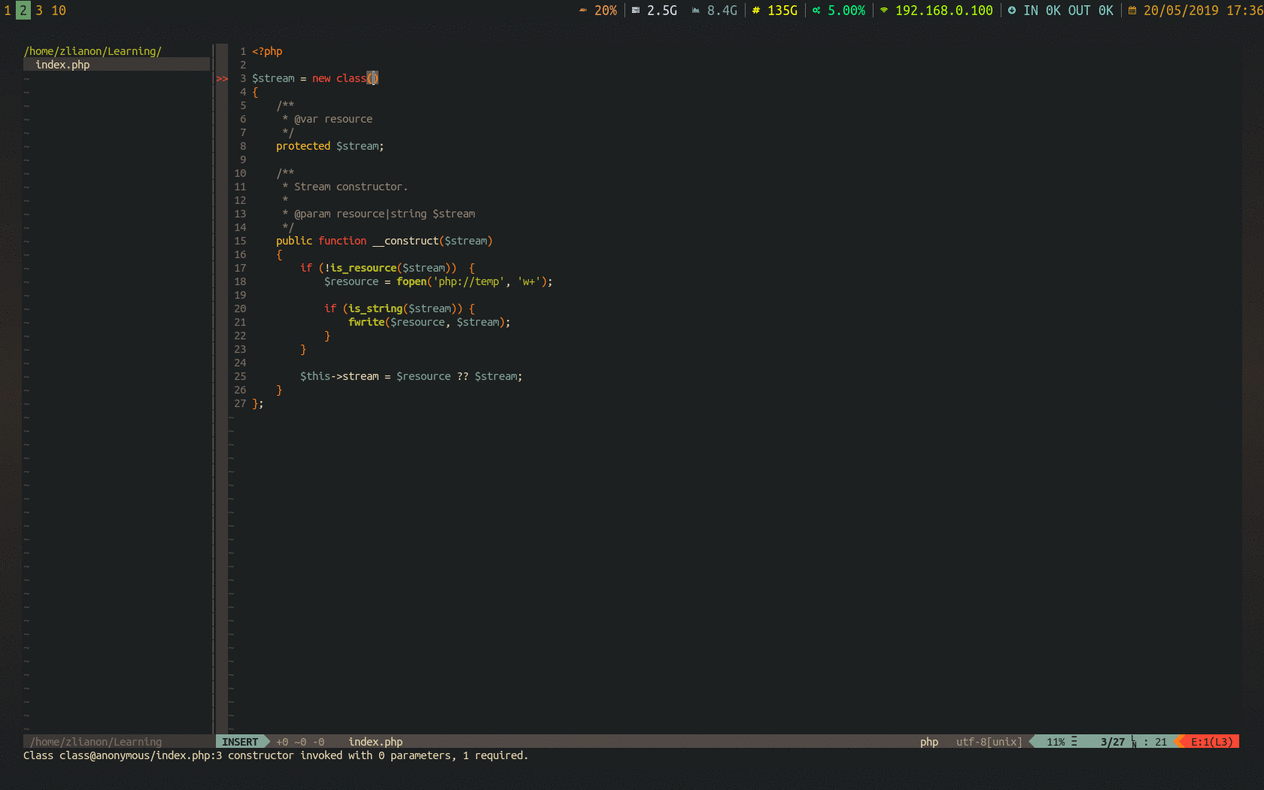Viewport: 1264px width, 790px height.
Task: Click the traffic icon showing IN 0K OUT 0K
Action: [1011, 11]
